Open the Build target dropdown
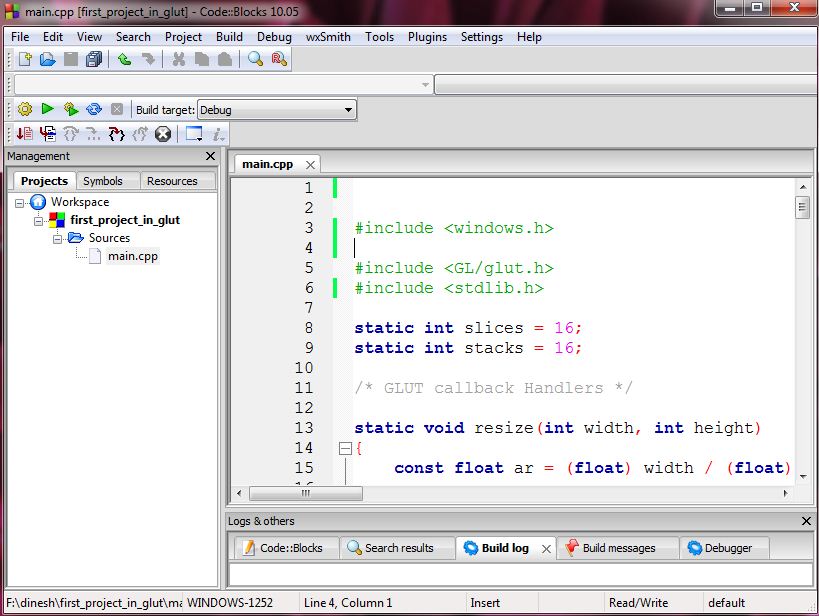This screenshot has width=819, height=616. pyautogui.click(x=277, y=110)
